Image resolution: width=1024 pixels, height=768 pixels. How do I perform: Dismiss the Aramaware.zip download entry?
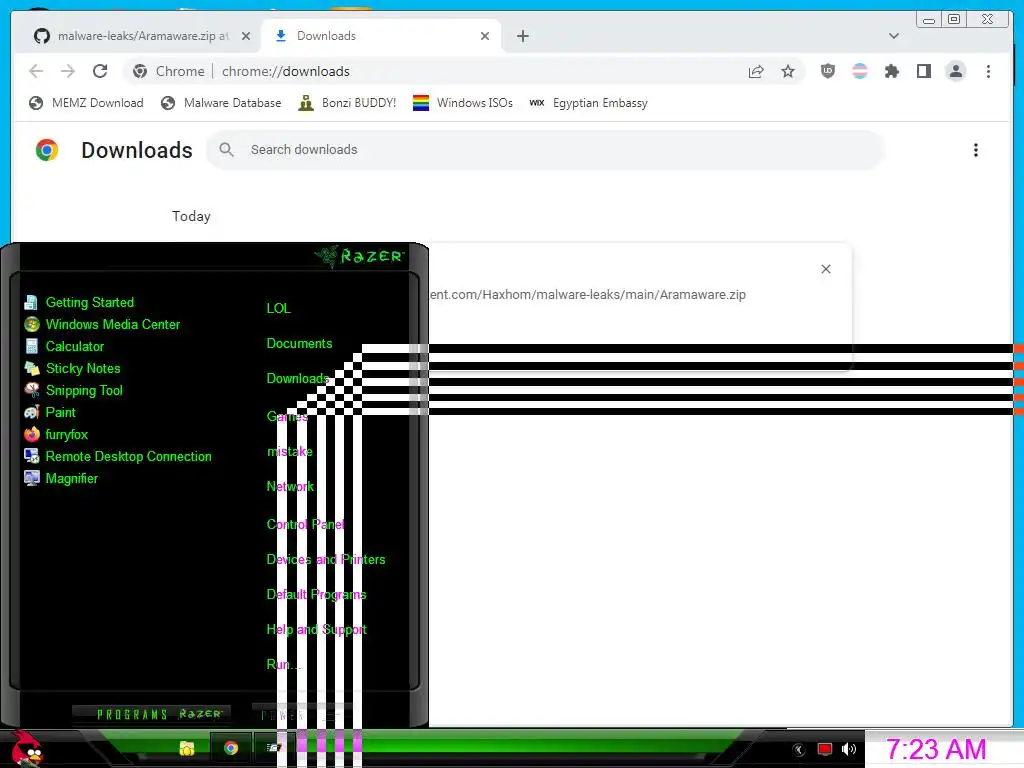[x=825, y=269]
